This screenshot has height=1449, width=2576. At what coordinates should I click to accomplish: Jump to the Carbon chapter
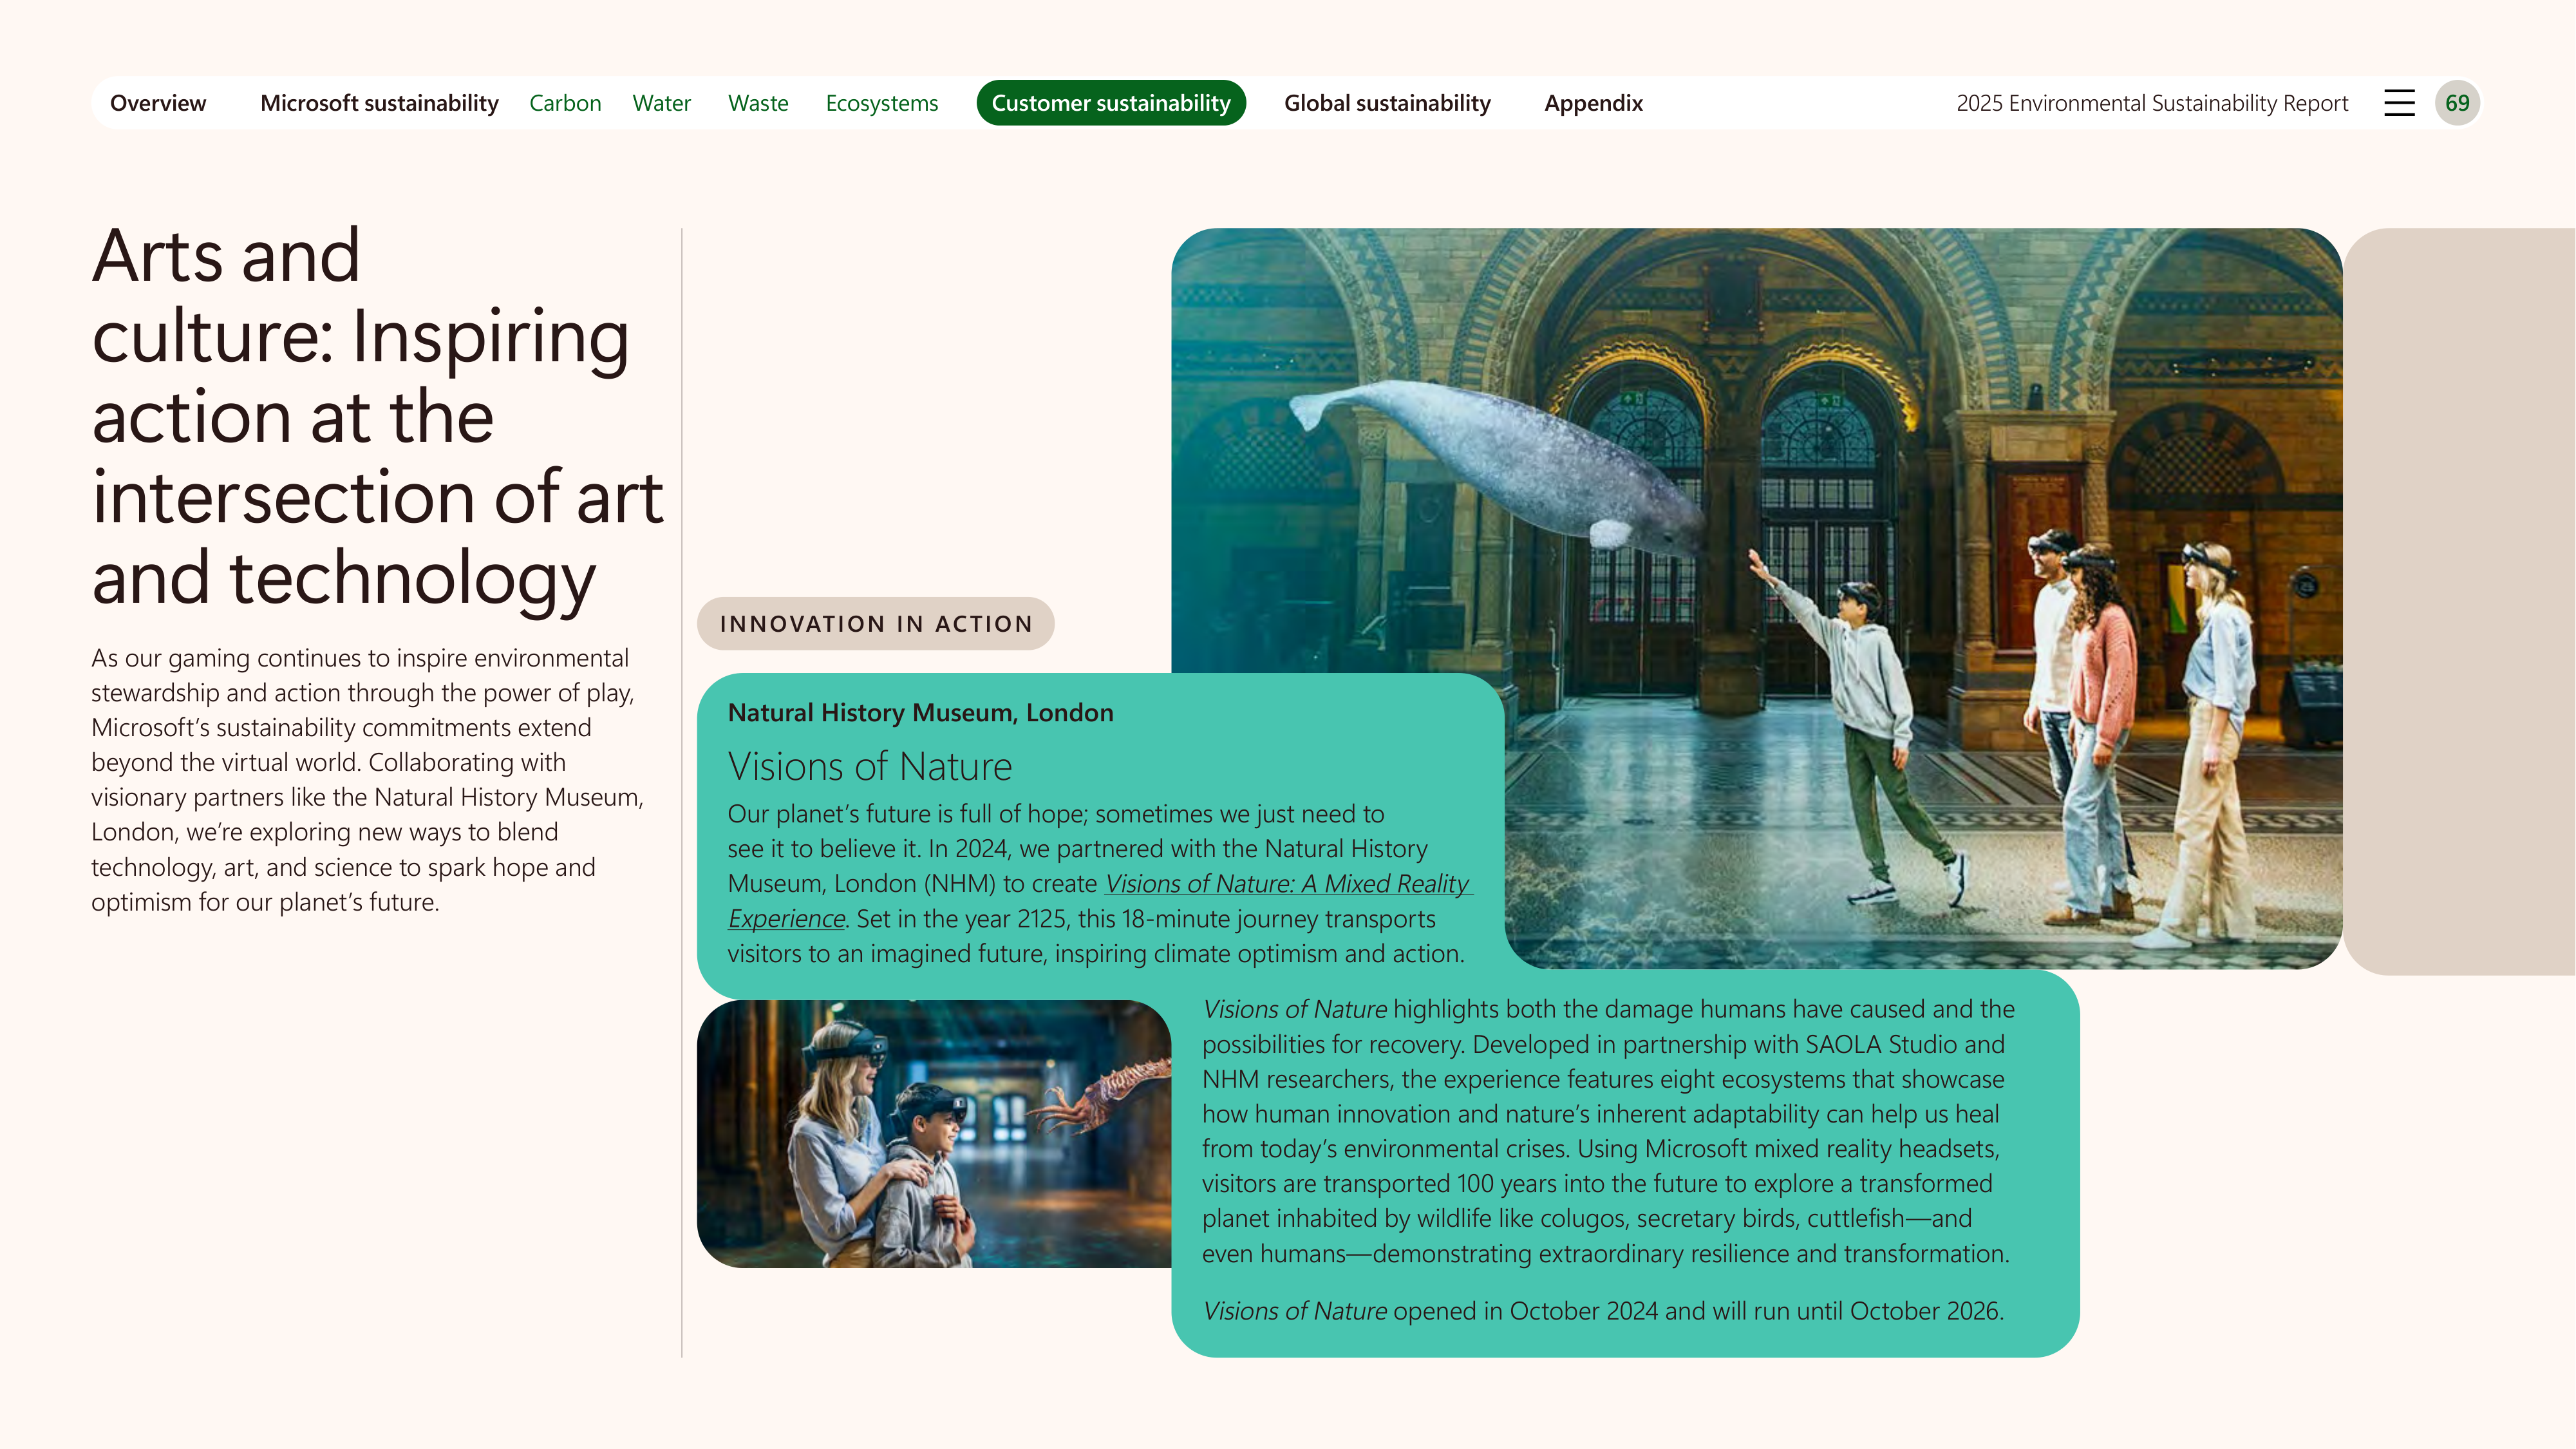tap(565, 103)
